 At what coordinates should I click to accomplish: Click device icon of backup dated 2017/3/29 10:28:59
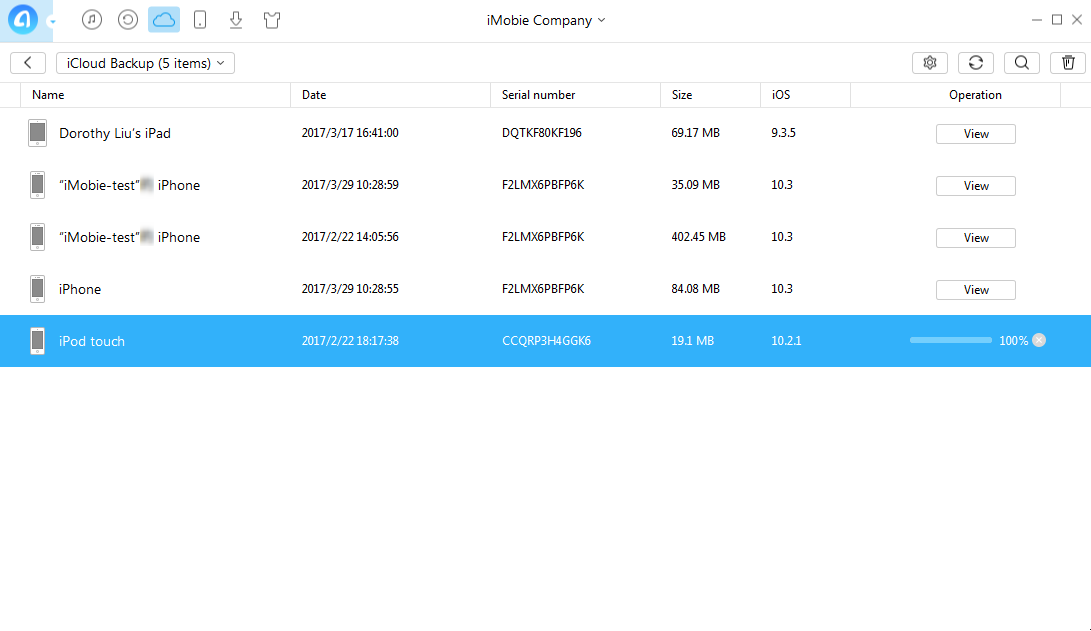(x=38, y=185)
